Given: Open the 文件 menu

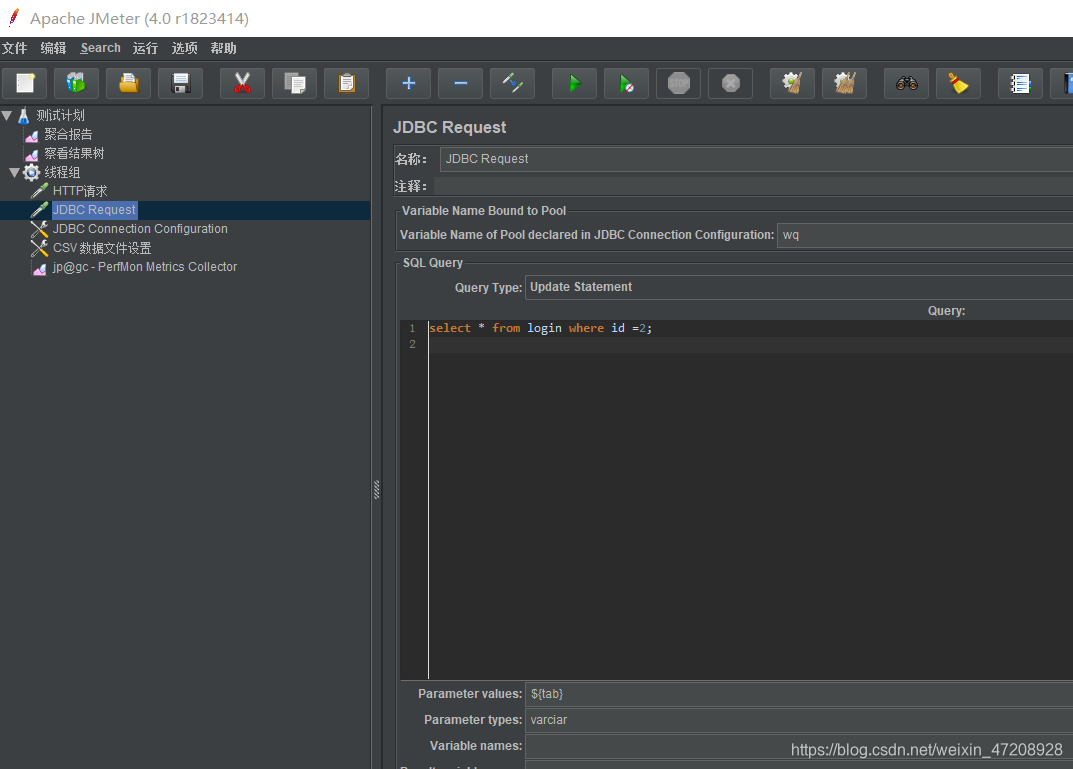Looking at the screenshot, I should (x=14, y=48).
